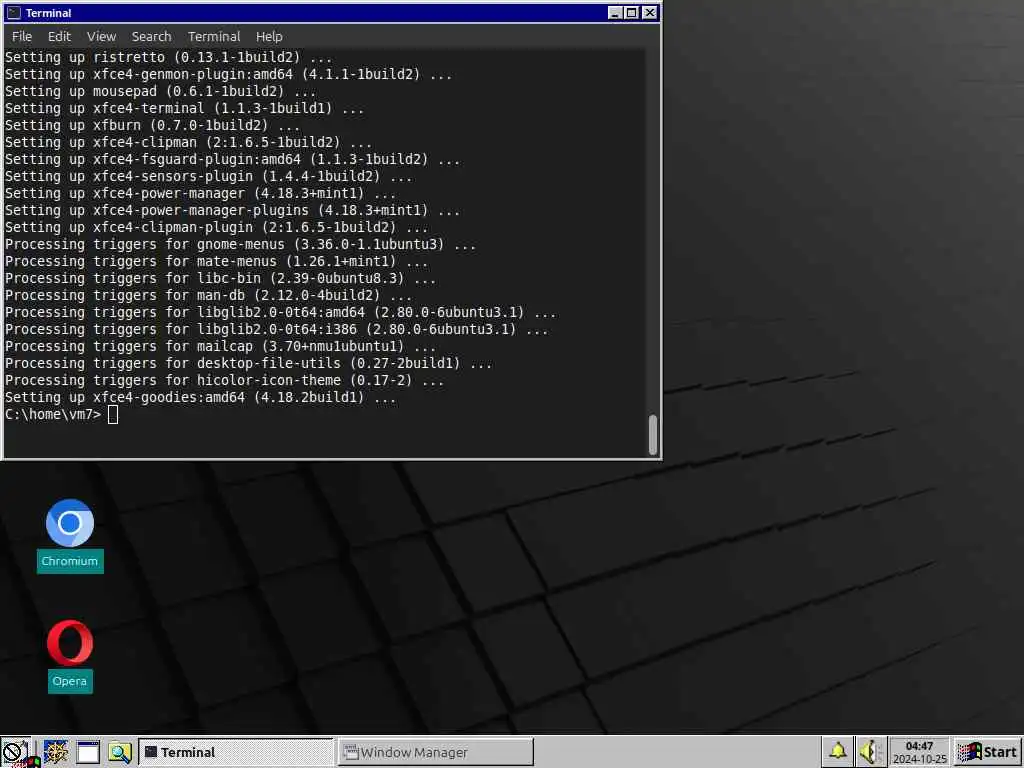
Task: Click the clock showing 04:47
Action: (x=919, y=752)
